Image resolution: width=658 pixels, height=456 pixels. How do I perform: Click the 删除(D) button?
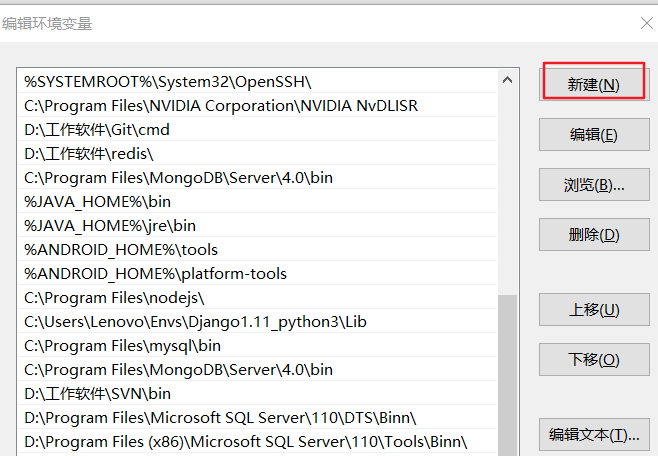(594, 235)
